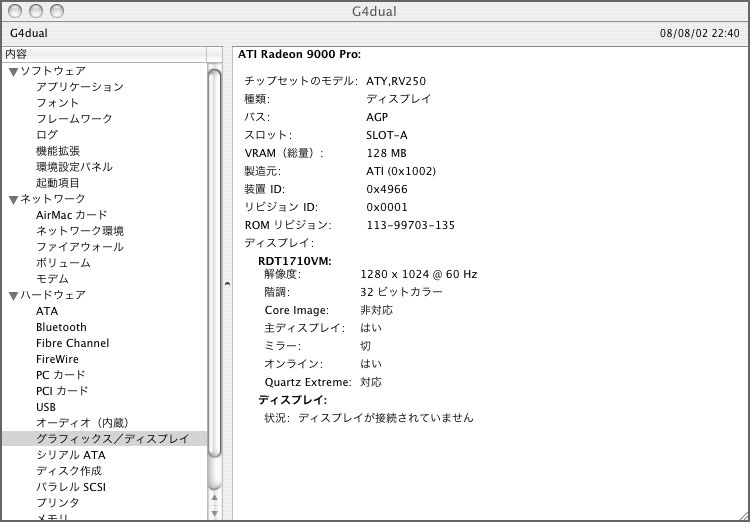Click Core Image 非対応 value
This screenshot has width=750, height=522.
pos(376,311)
